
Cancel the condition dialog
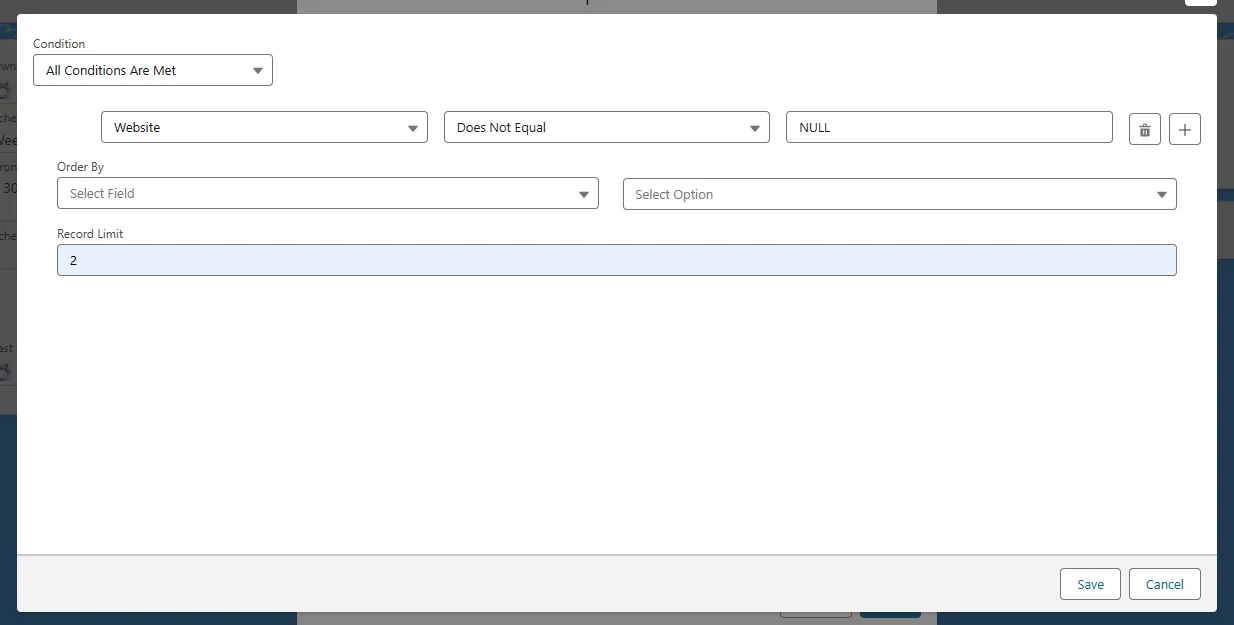coord(1164,584)
